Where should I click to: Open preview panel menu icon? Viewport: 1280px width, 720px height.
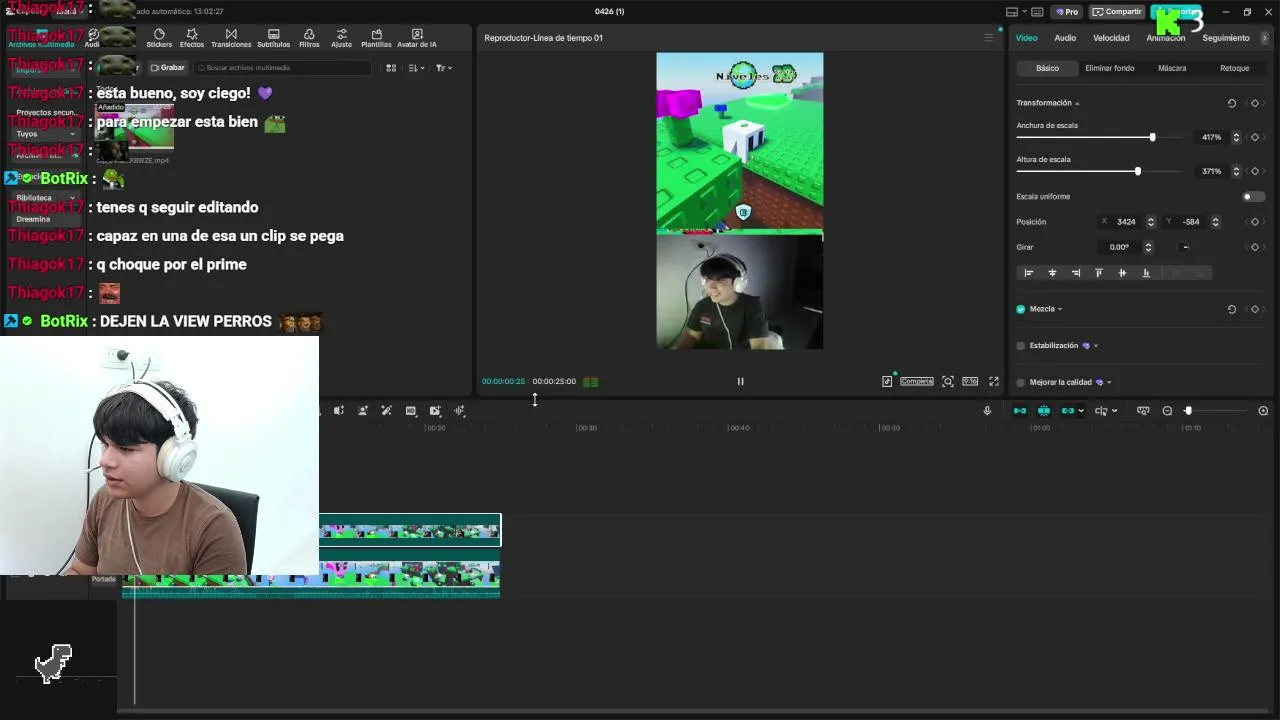[x=989, y=38]
